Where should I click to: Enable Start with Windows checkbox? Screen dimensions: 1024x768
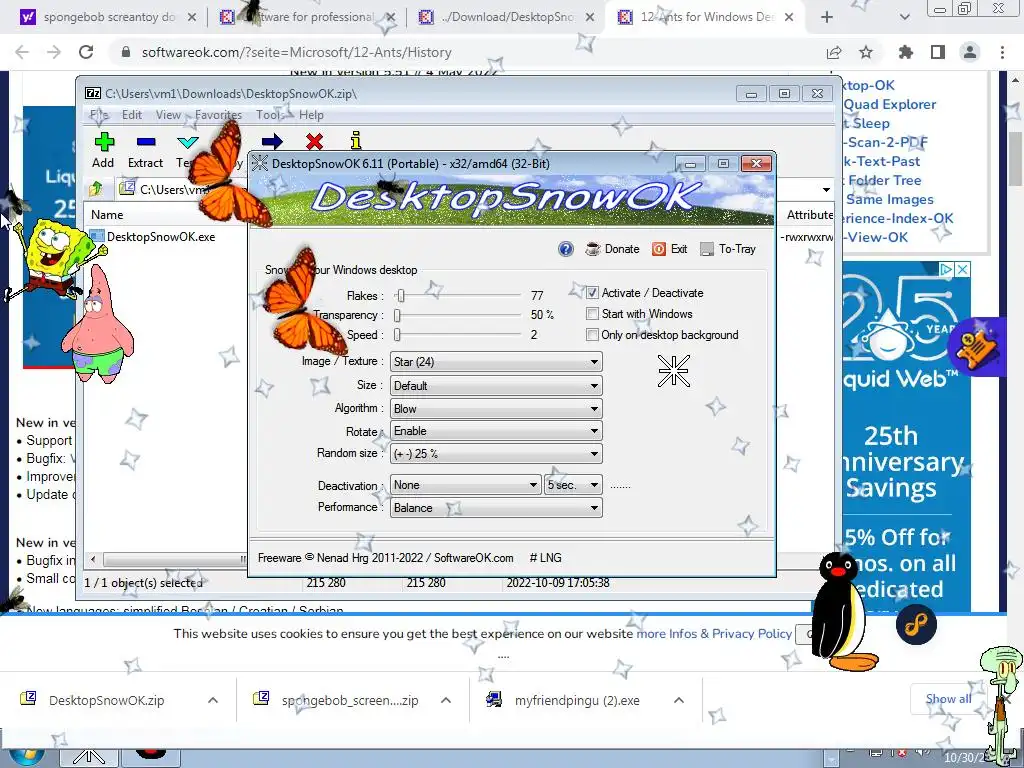(592, 314)
